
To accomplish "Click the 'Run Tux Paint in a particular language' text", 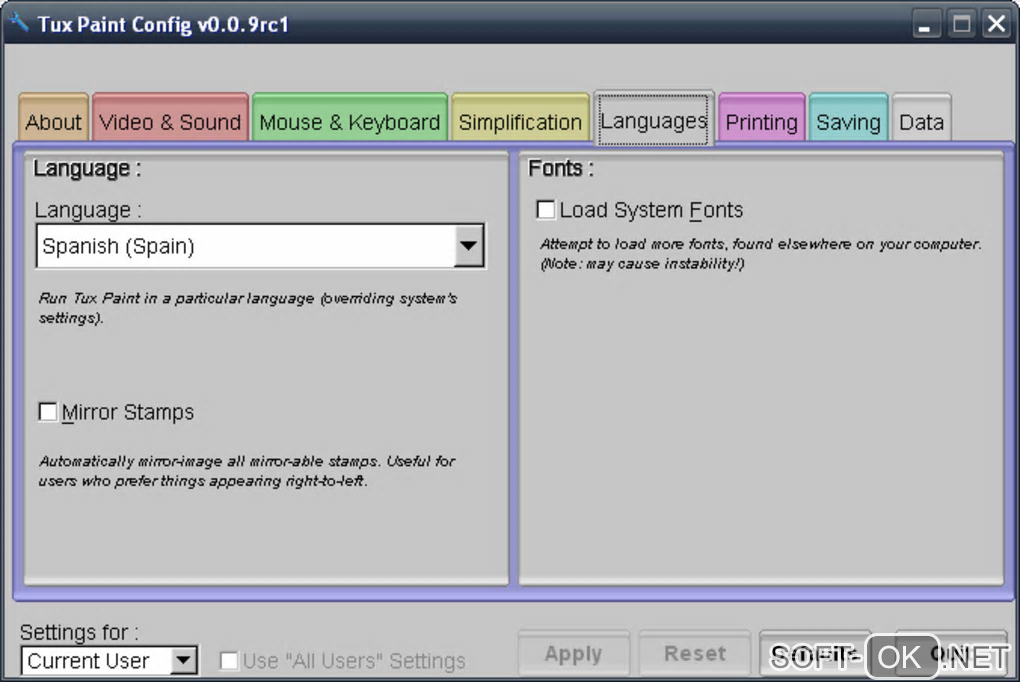I will click(247, 308).
